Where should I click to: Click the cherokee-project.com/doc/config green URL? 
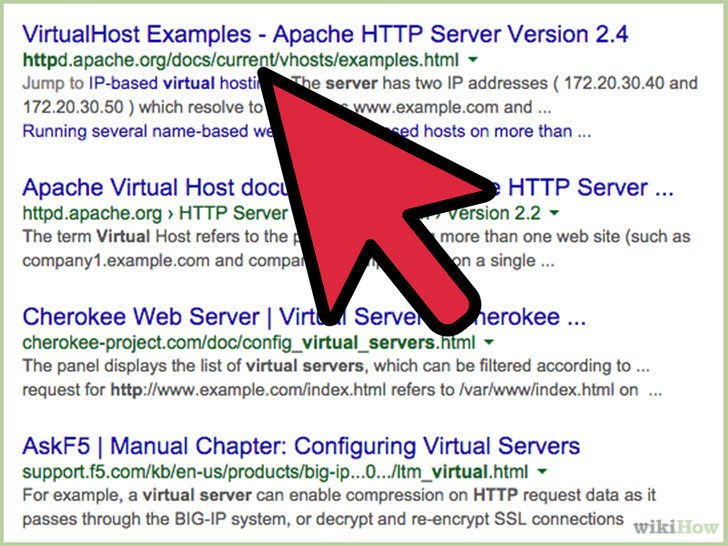(249, 343)
